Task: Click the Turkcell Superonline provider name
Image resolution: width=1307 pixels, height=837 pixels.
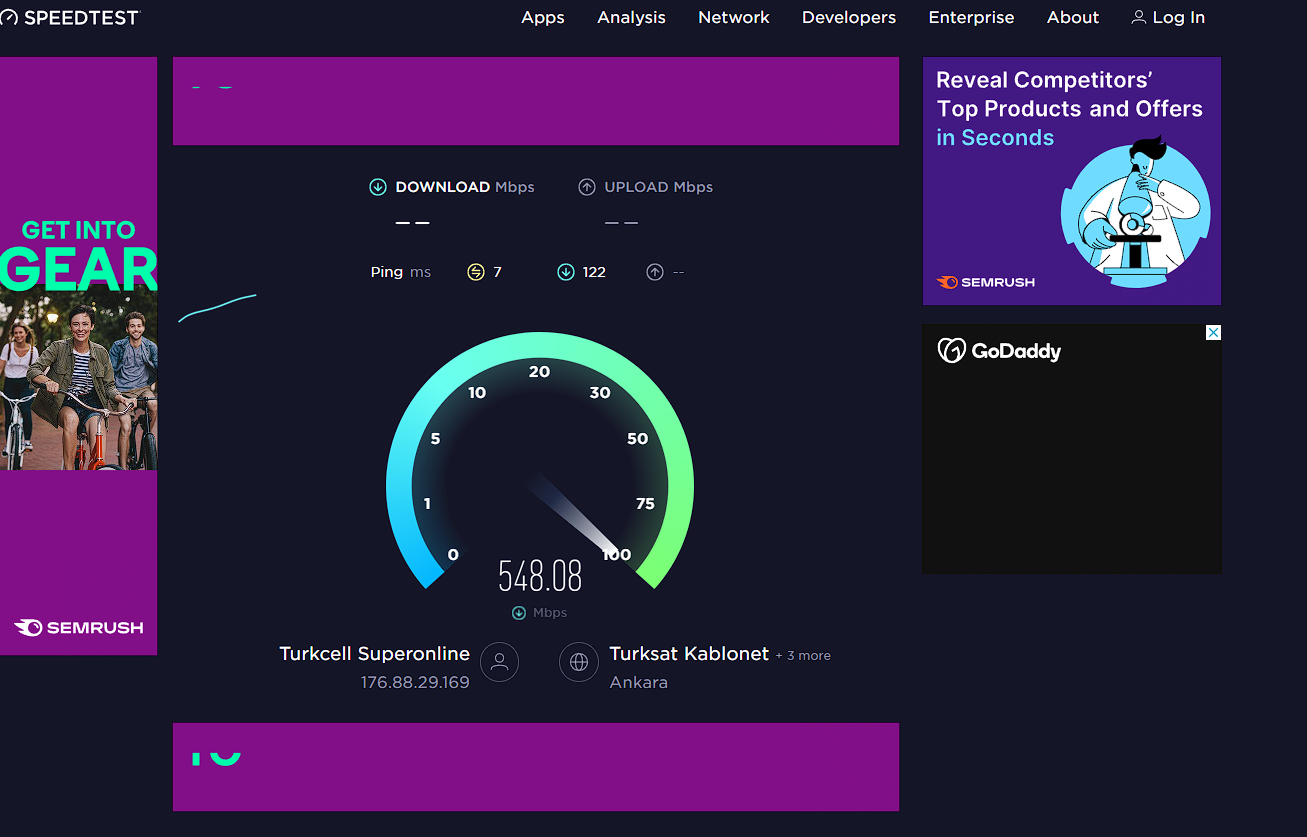Action: coord(374,653)
